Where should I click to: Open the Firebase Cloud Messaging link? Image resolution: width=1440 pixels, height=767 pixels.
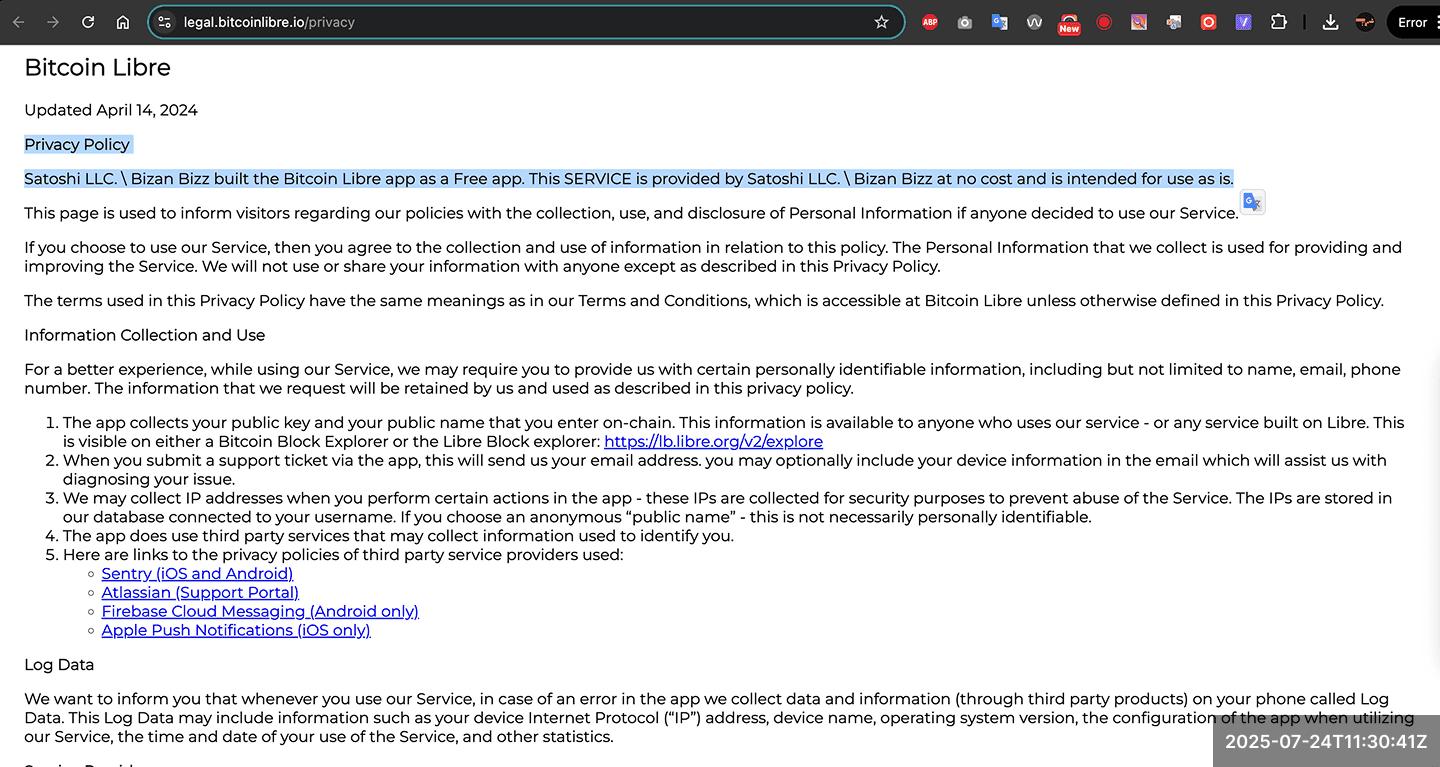260,611
